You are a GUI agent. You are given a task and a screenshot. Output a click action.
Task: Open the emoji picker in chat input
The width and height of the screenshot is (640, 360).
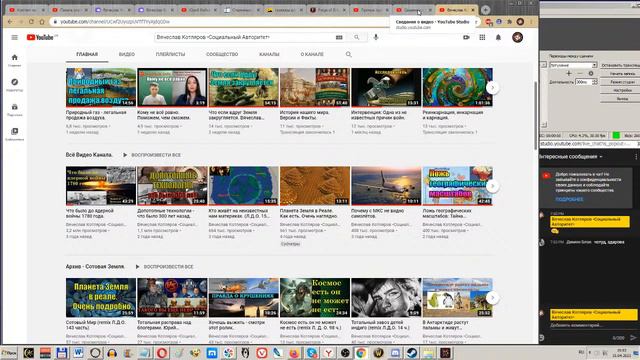pyautogui.click(x=542, y=338)
